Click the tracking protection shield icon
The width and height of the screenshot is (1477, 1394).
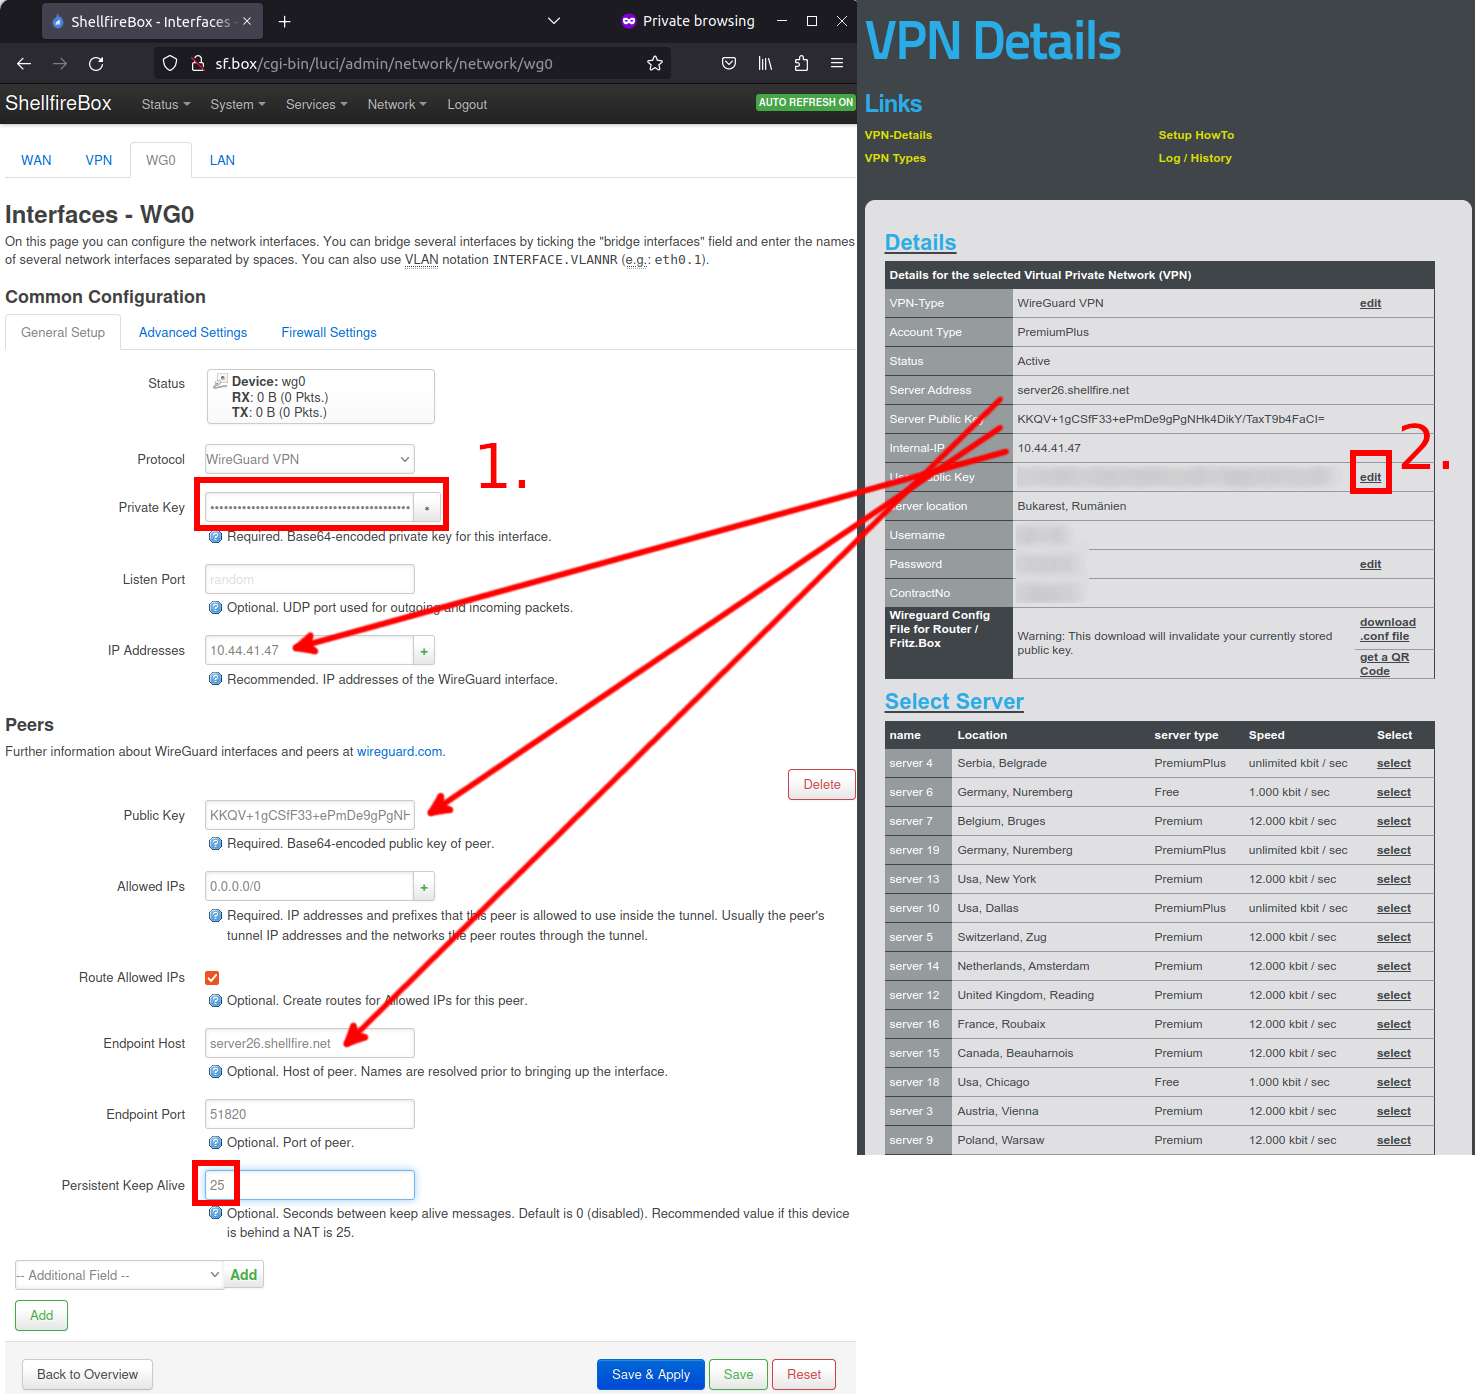(170, 63)
